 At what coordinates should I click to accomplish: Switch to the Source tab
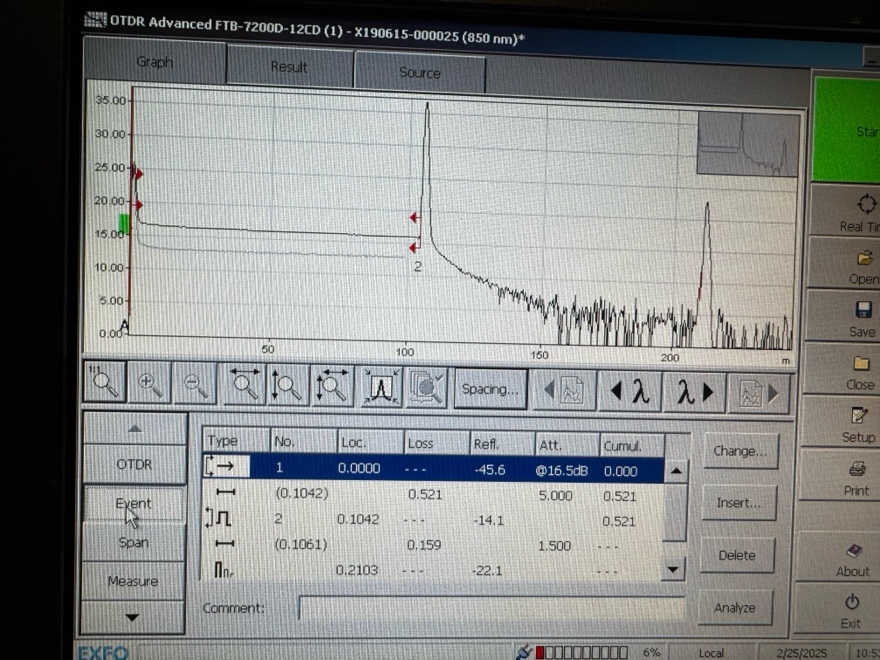point(419,72)
